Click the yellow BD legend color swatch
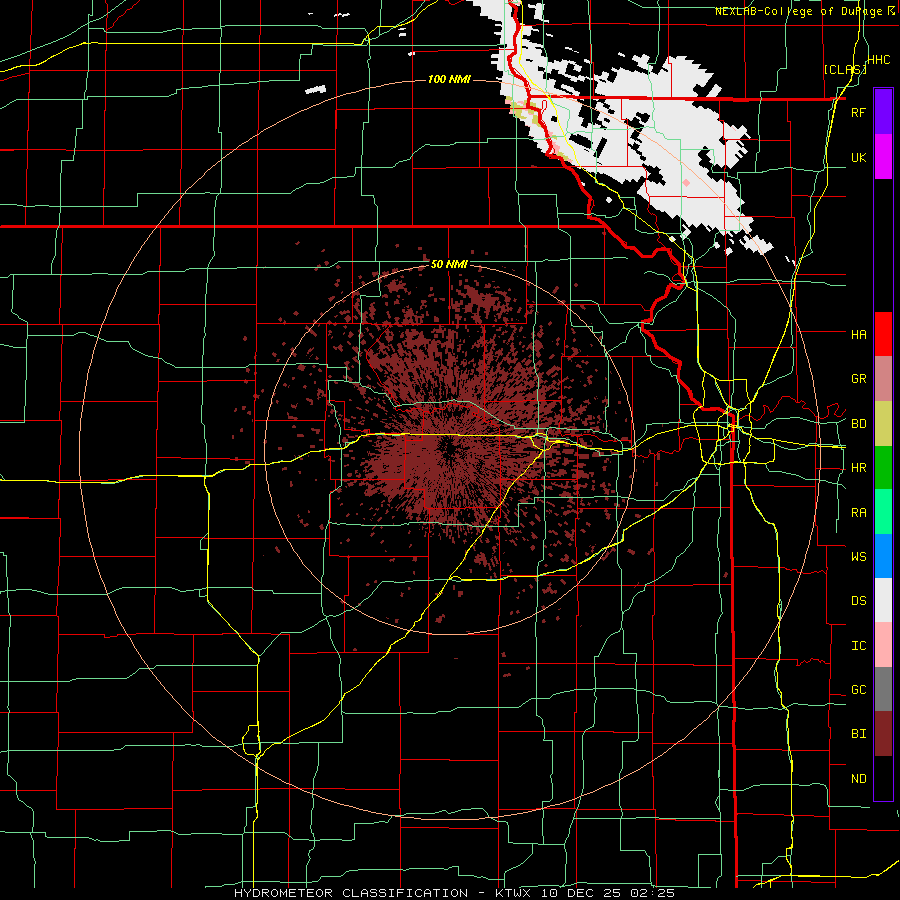This screenshot has height=900, width=900. click(883, 424)
